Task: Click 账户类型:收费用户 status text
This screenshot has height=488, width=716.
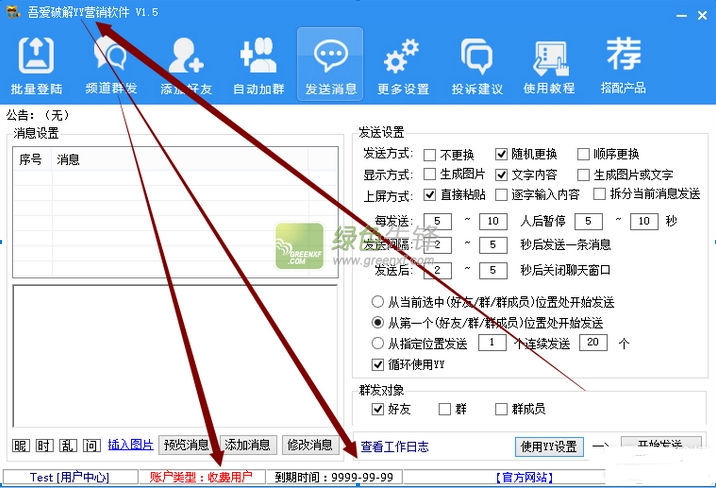Action: point(201,477)
